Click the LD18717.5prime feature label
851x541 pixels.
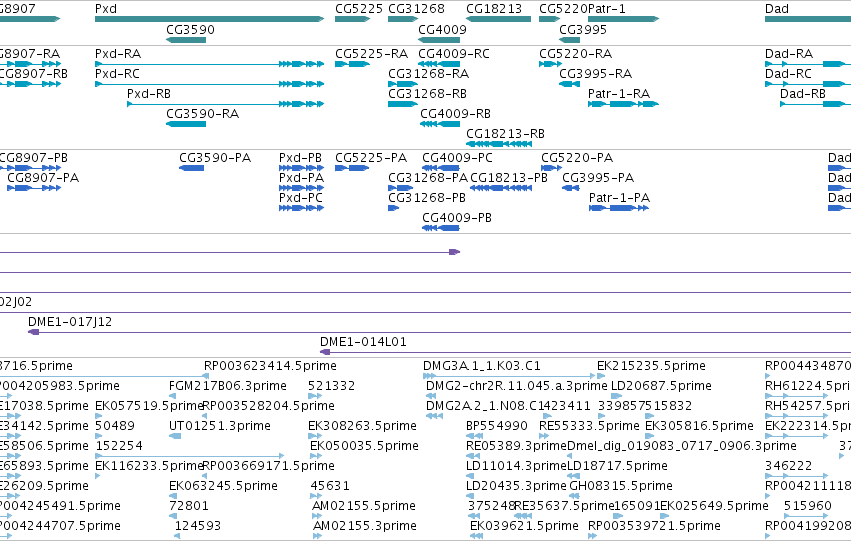tap(617, 466)
